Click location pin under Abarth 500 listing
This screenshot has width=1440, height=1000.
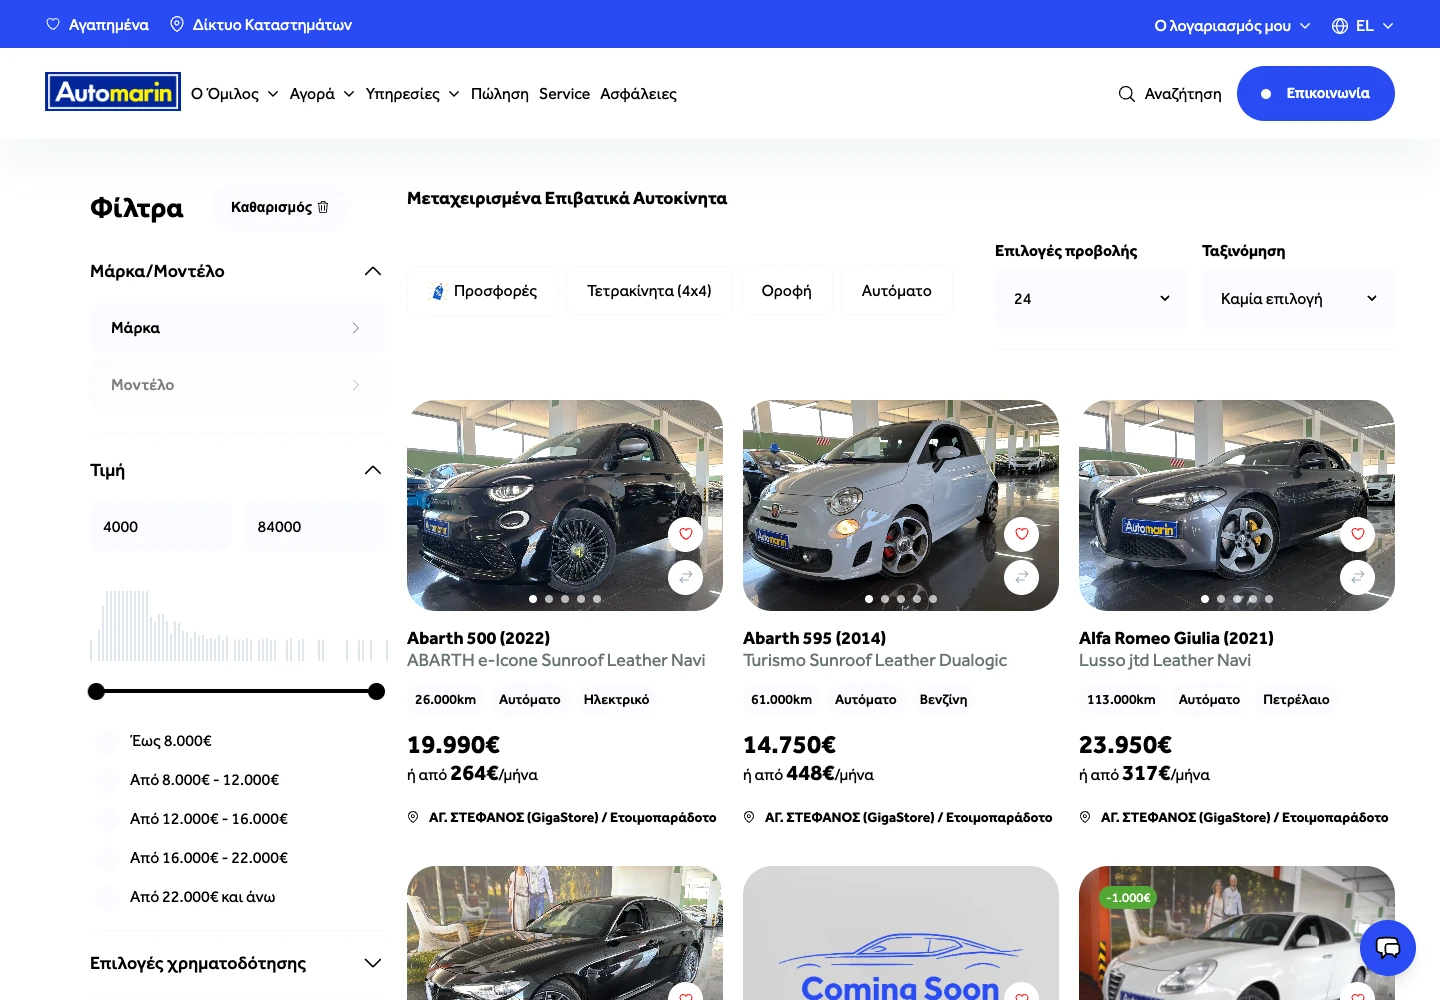(413, 817)
